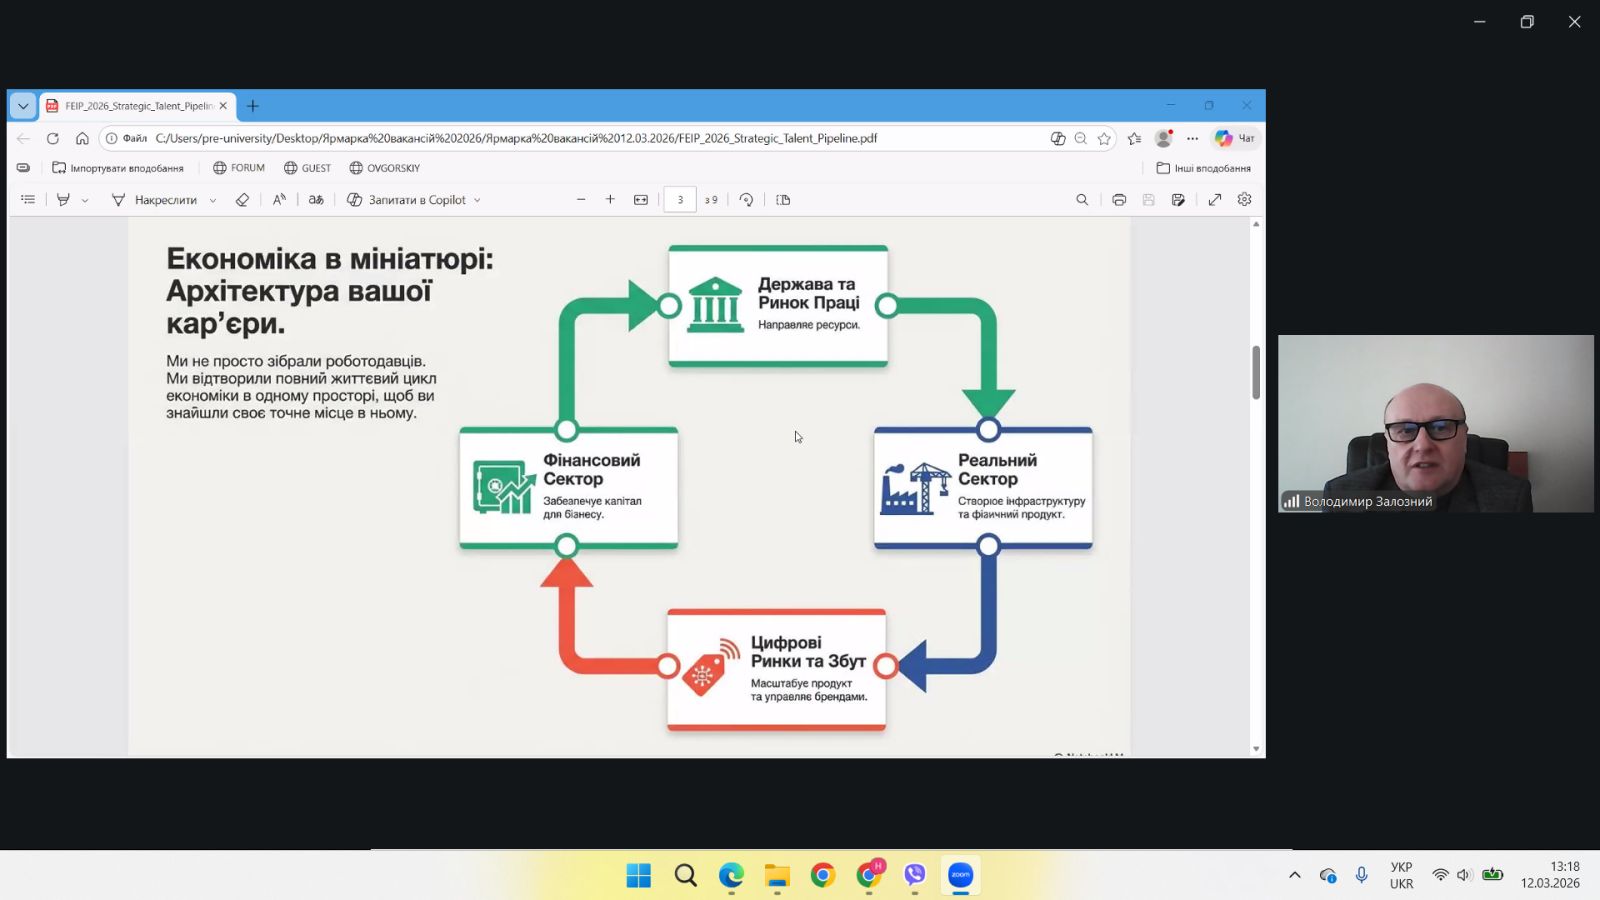This screenshot has height=900, width=1600.
Task: Open the OVGORSKIY bookmark link
Action: (384, 168)
